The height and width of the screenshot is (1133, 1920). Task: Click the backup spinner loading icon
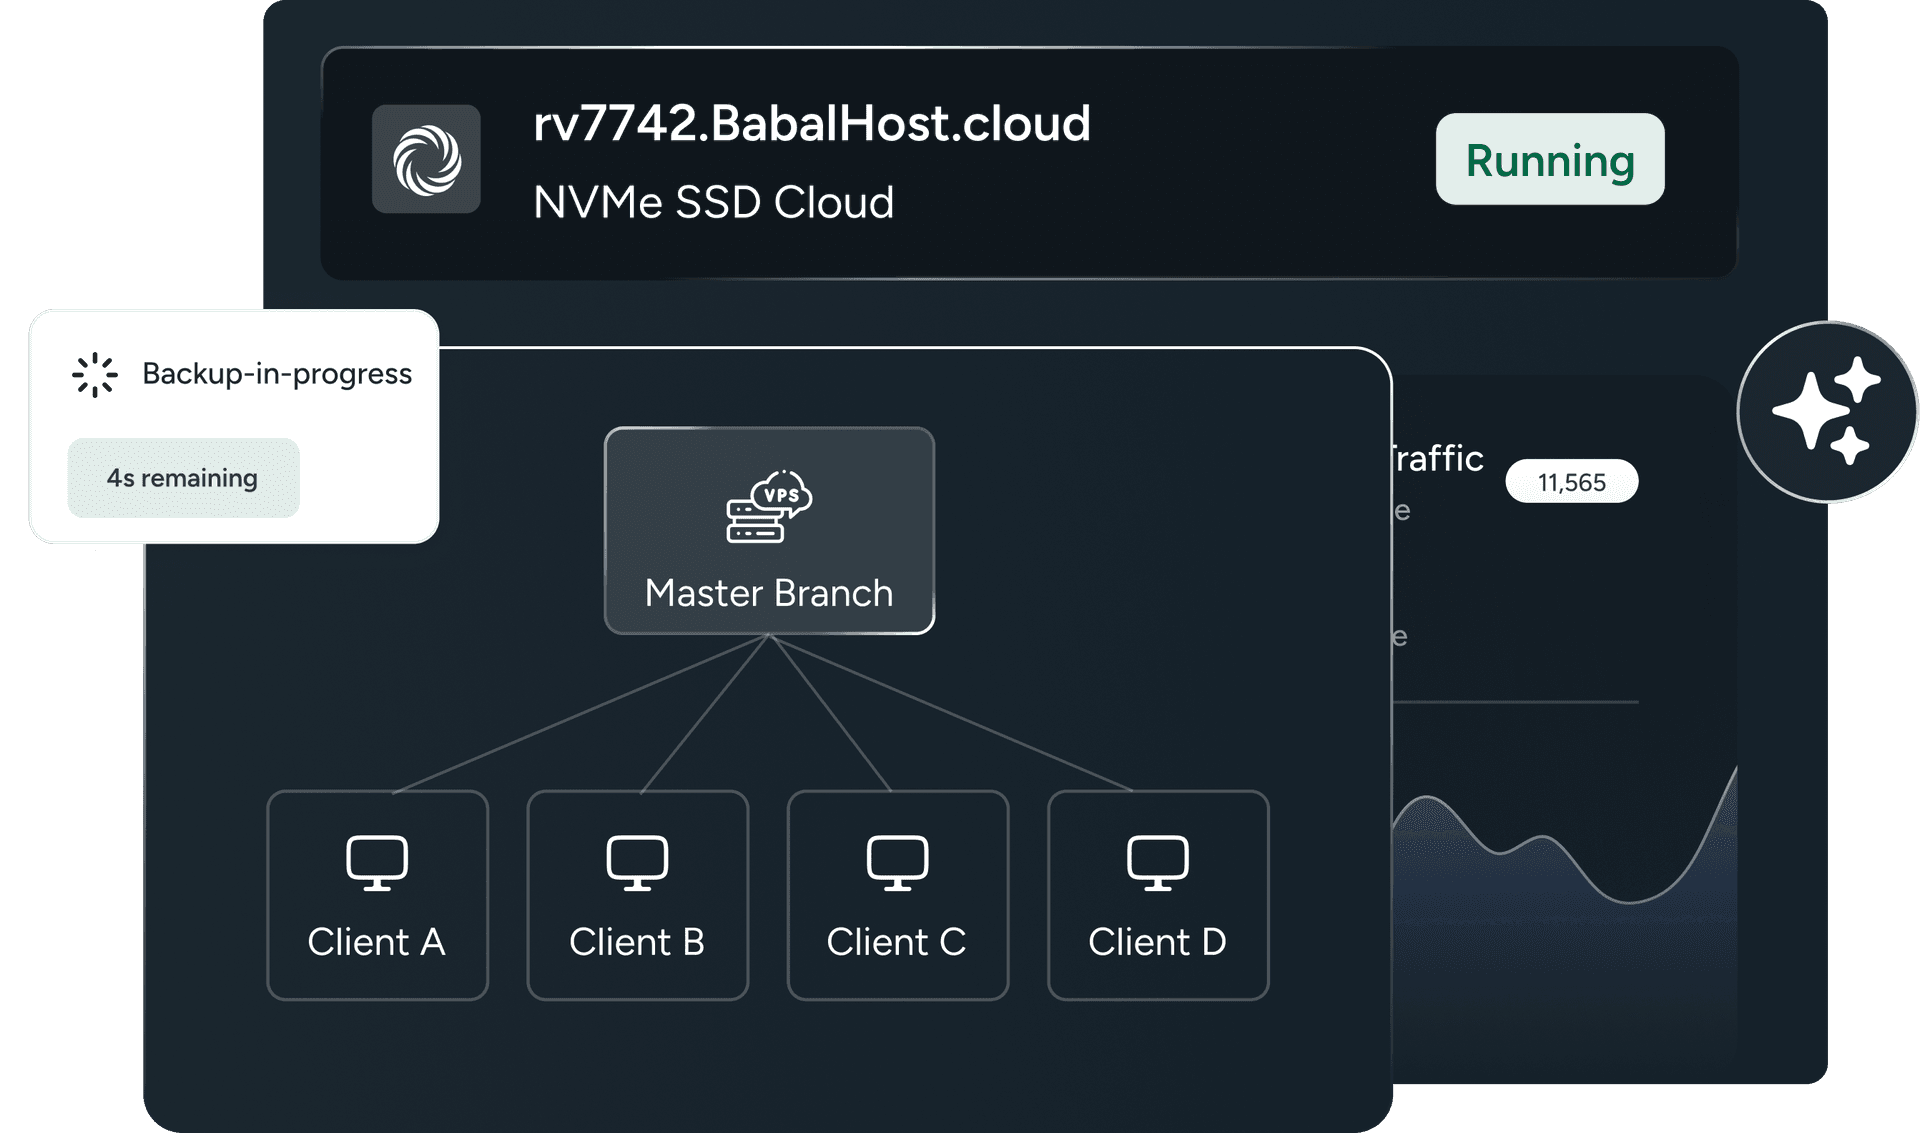(95, 374)
